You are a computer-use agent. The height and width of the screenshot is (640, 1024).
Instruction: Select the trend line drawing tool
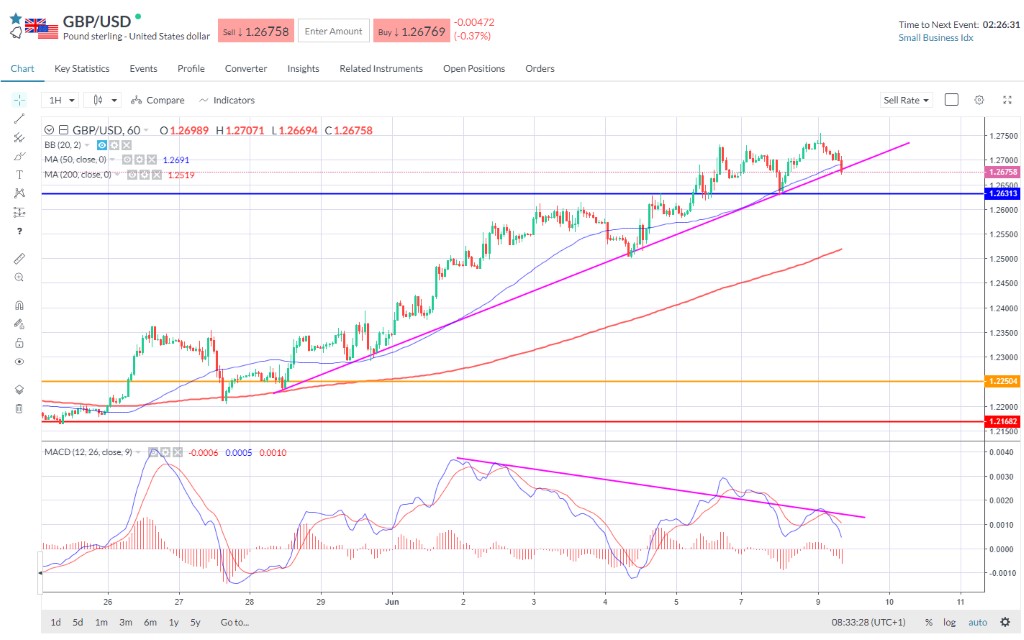19,118
